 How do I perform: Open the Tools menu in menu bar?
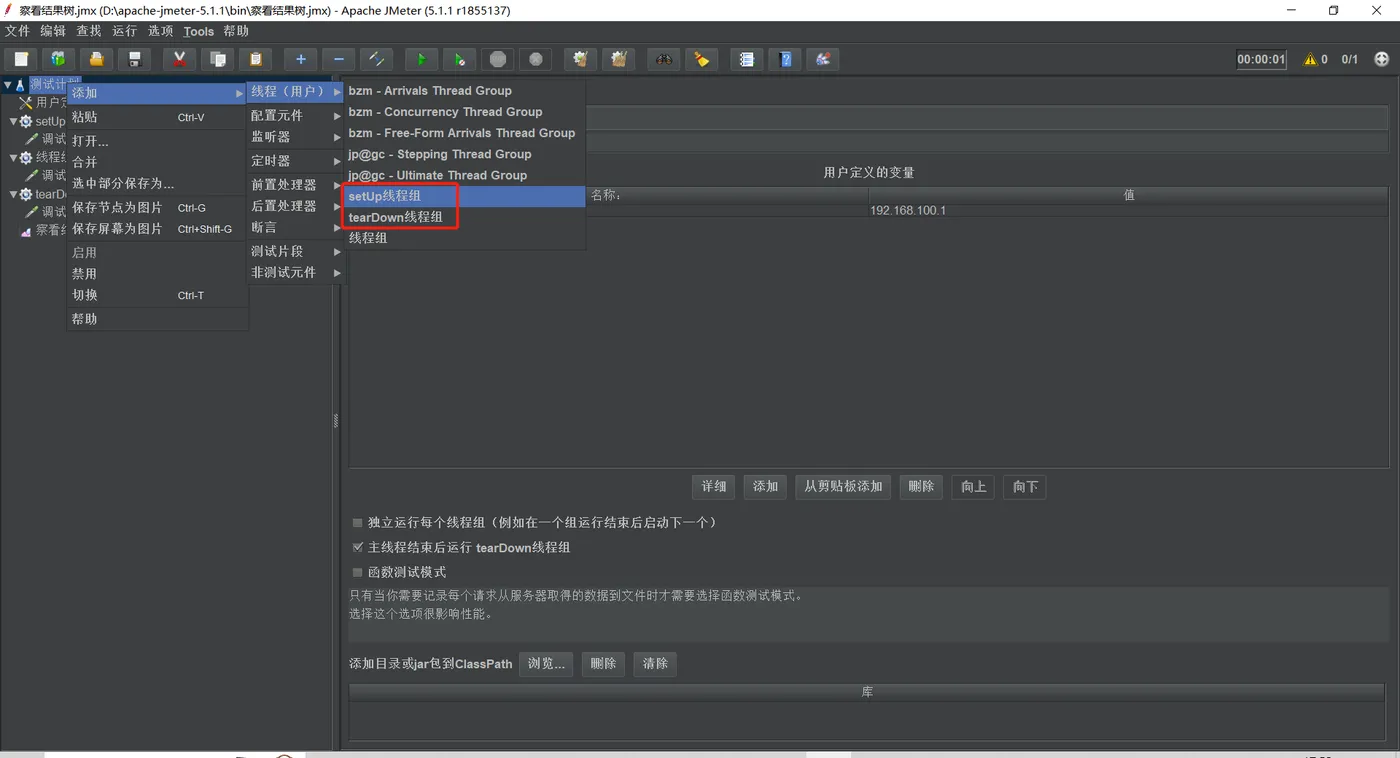199,31
